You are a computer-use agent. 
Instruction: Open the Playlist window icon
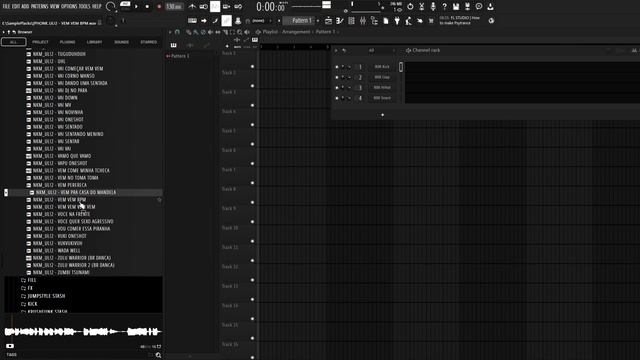(328, 20)
